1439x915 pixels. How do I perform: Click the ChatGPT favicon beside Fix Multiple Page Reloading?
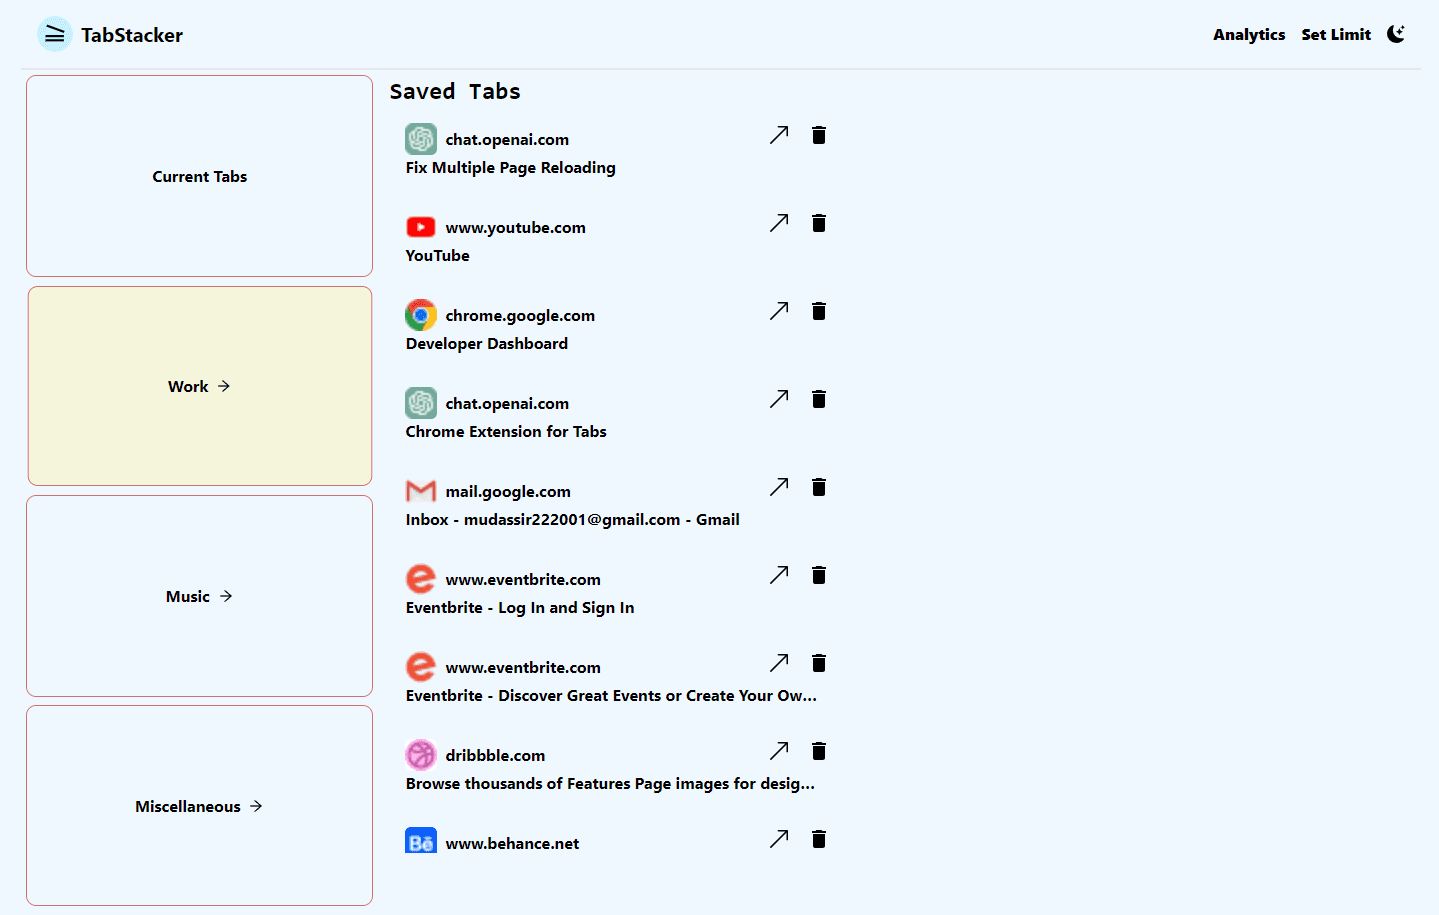tap(421, 139)
